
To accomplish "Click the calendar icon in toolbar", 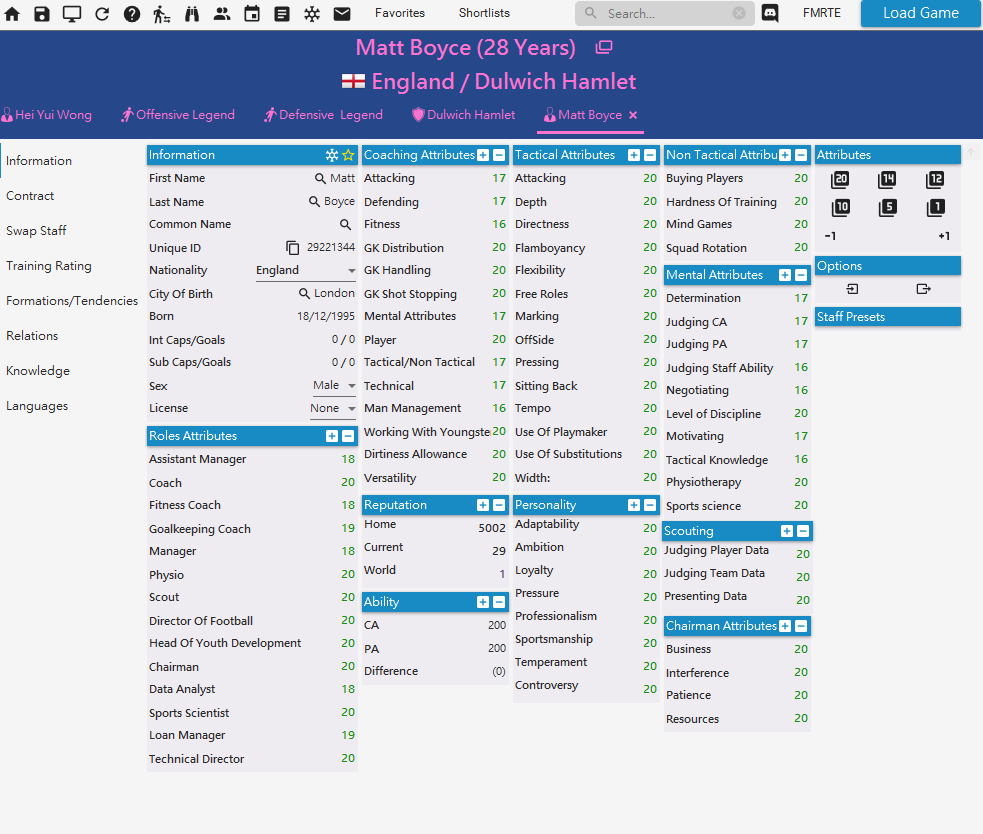I will click(x=252, y=13).
